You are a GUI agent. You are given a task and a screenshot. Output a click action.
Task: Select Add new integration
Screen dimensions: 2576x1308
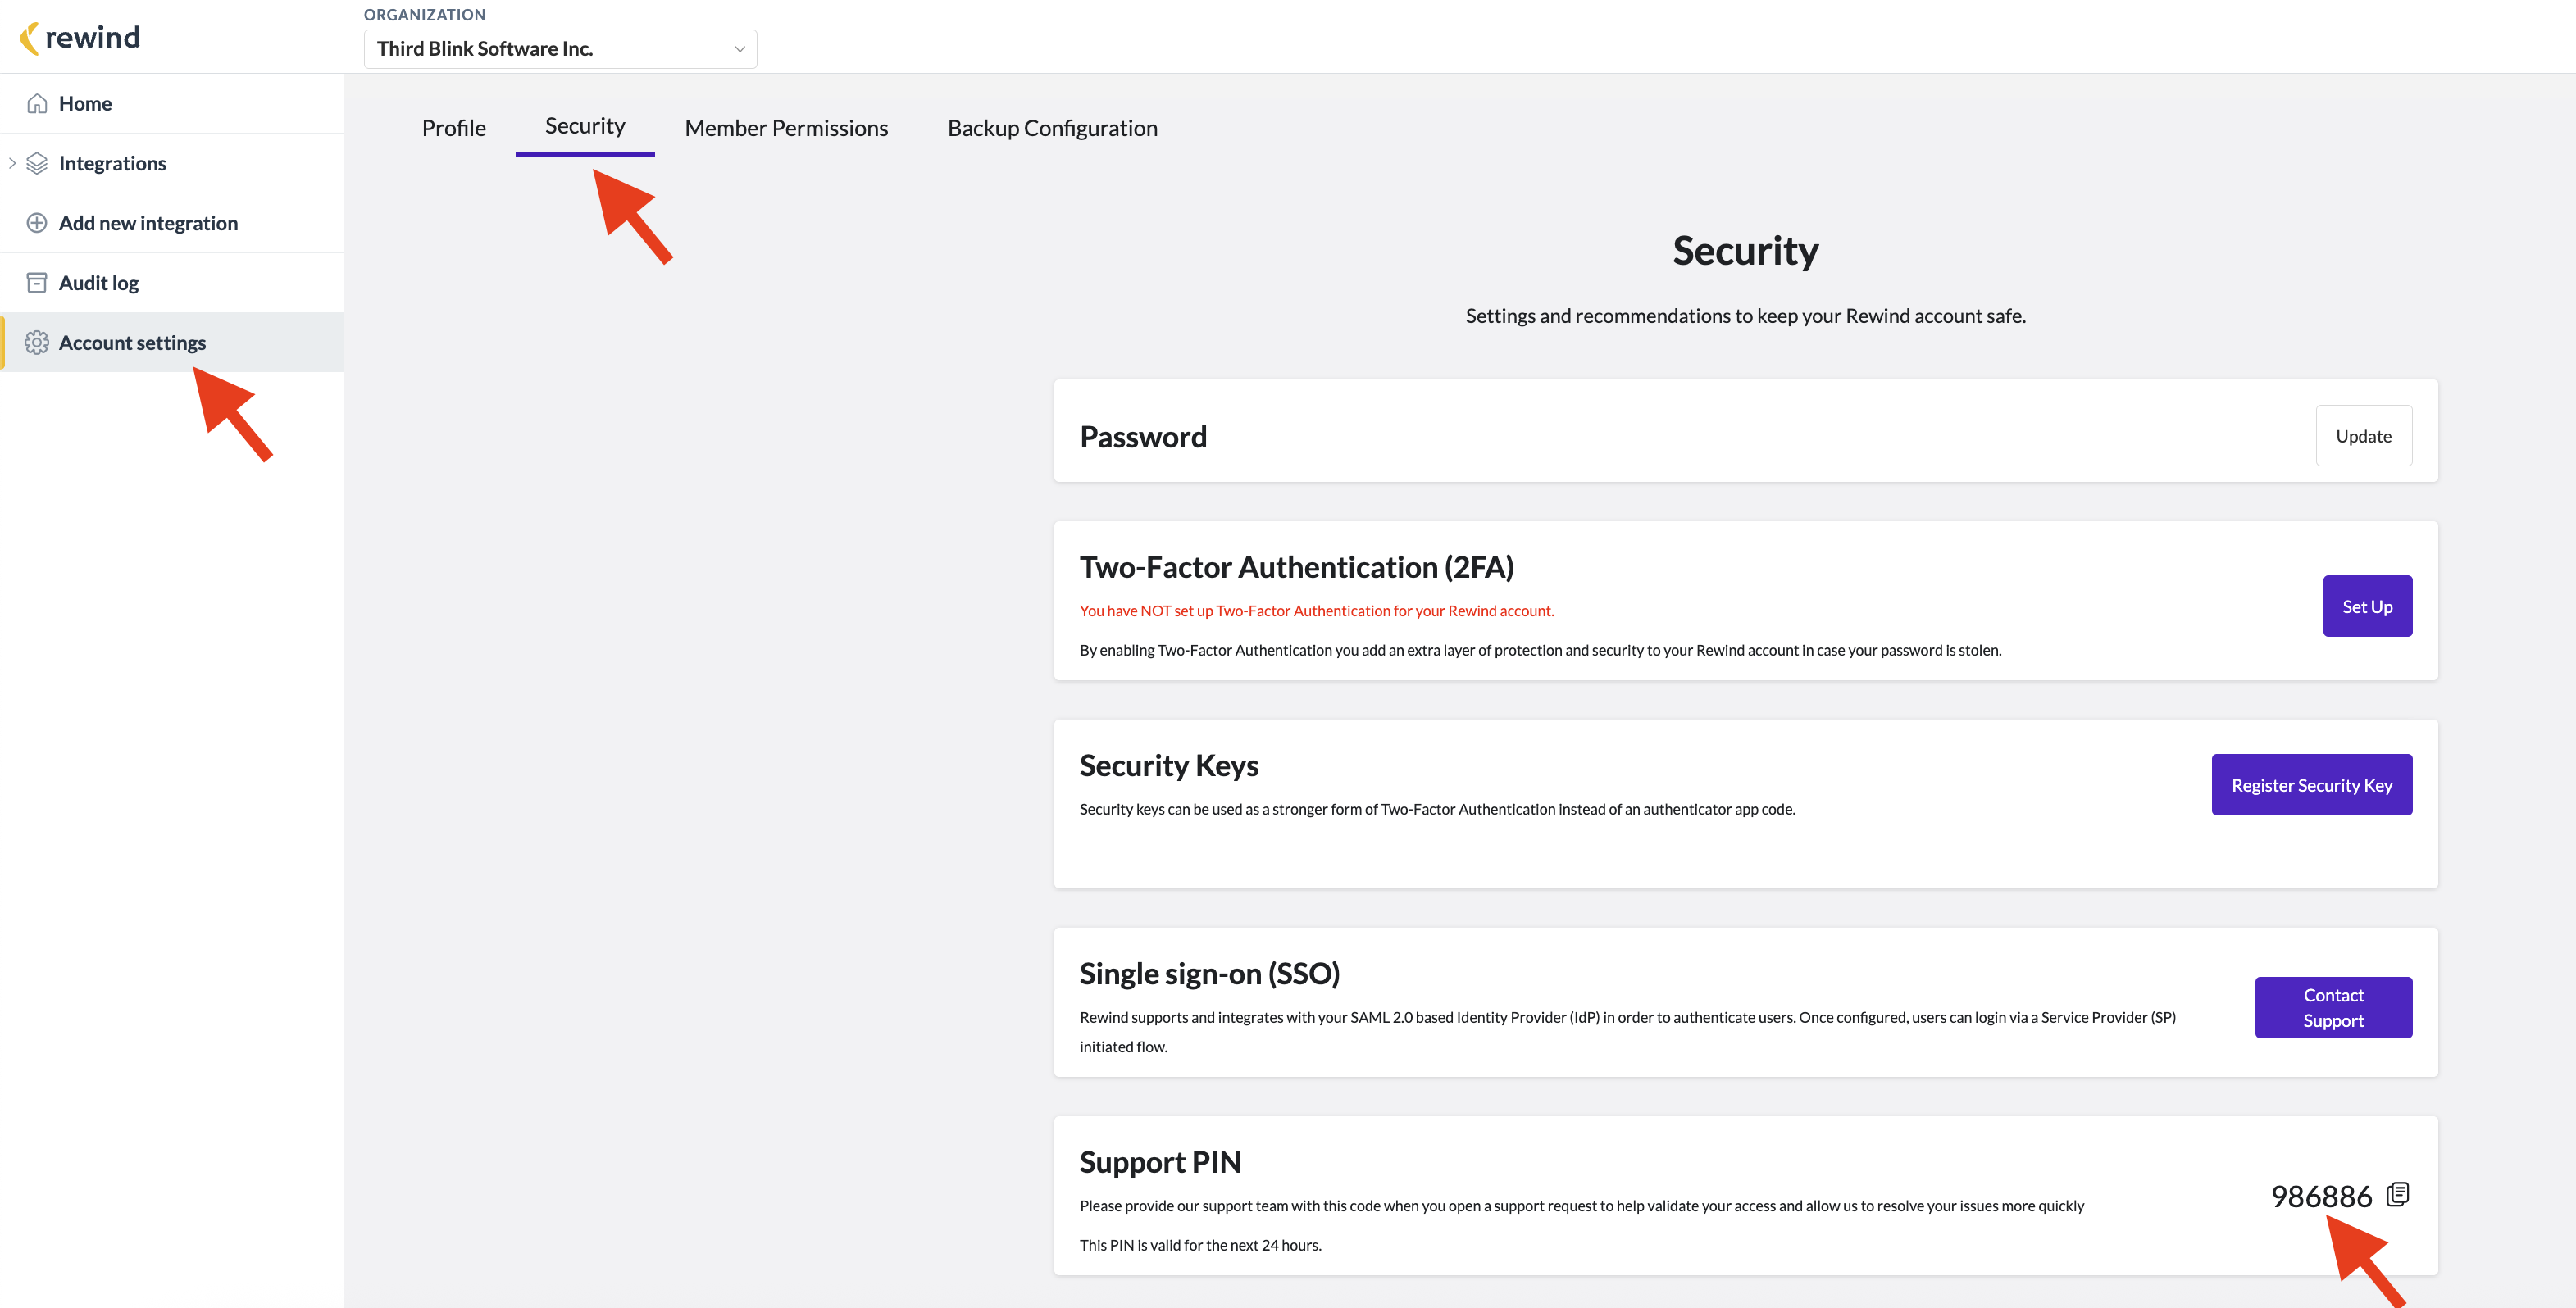(x=172, y=223)
